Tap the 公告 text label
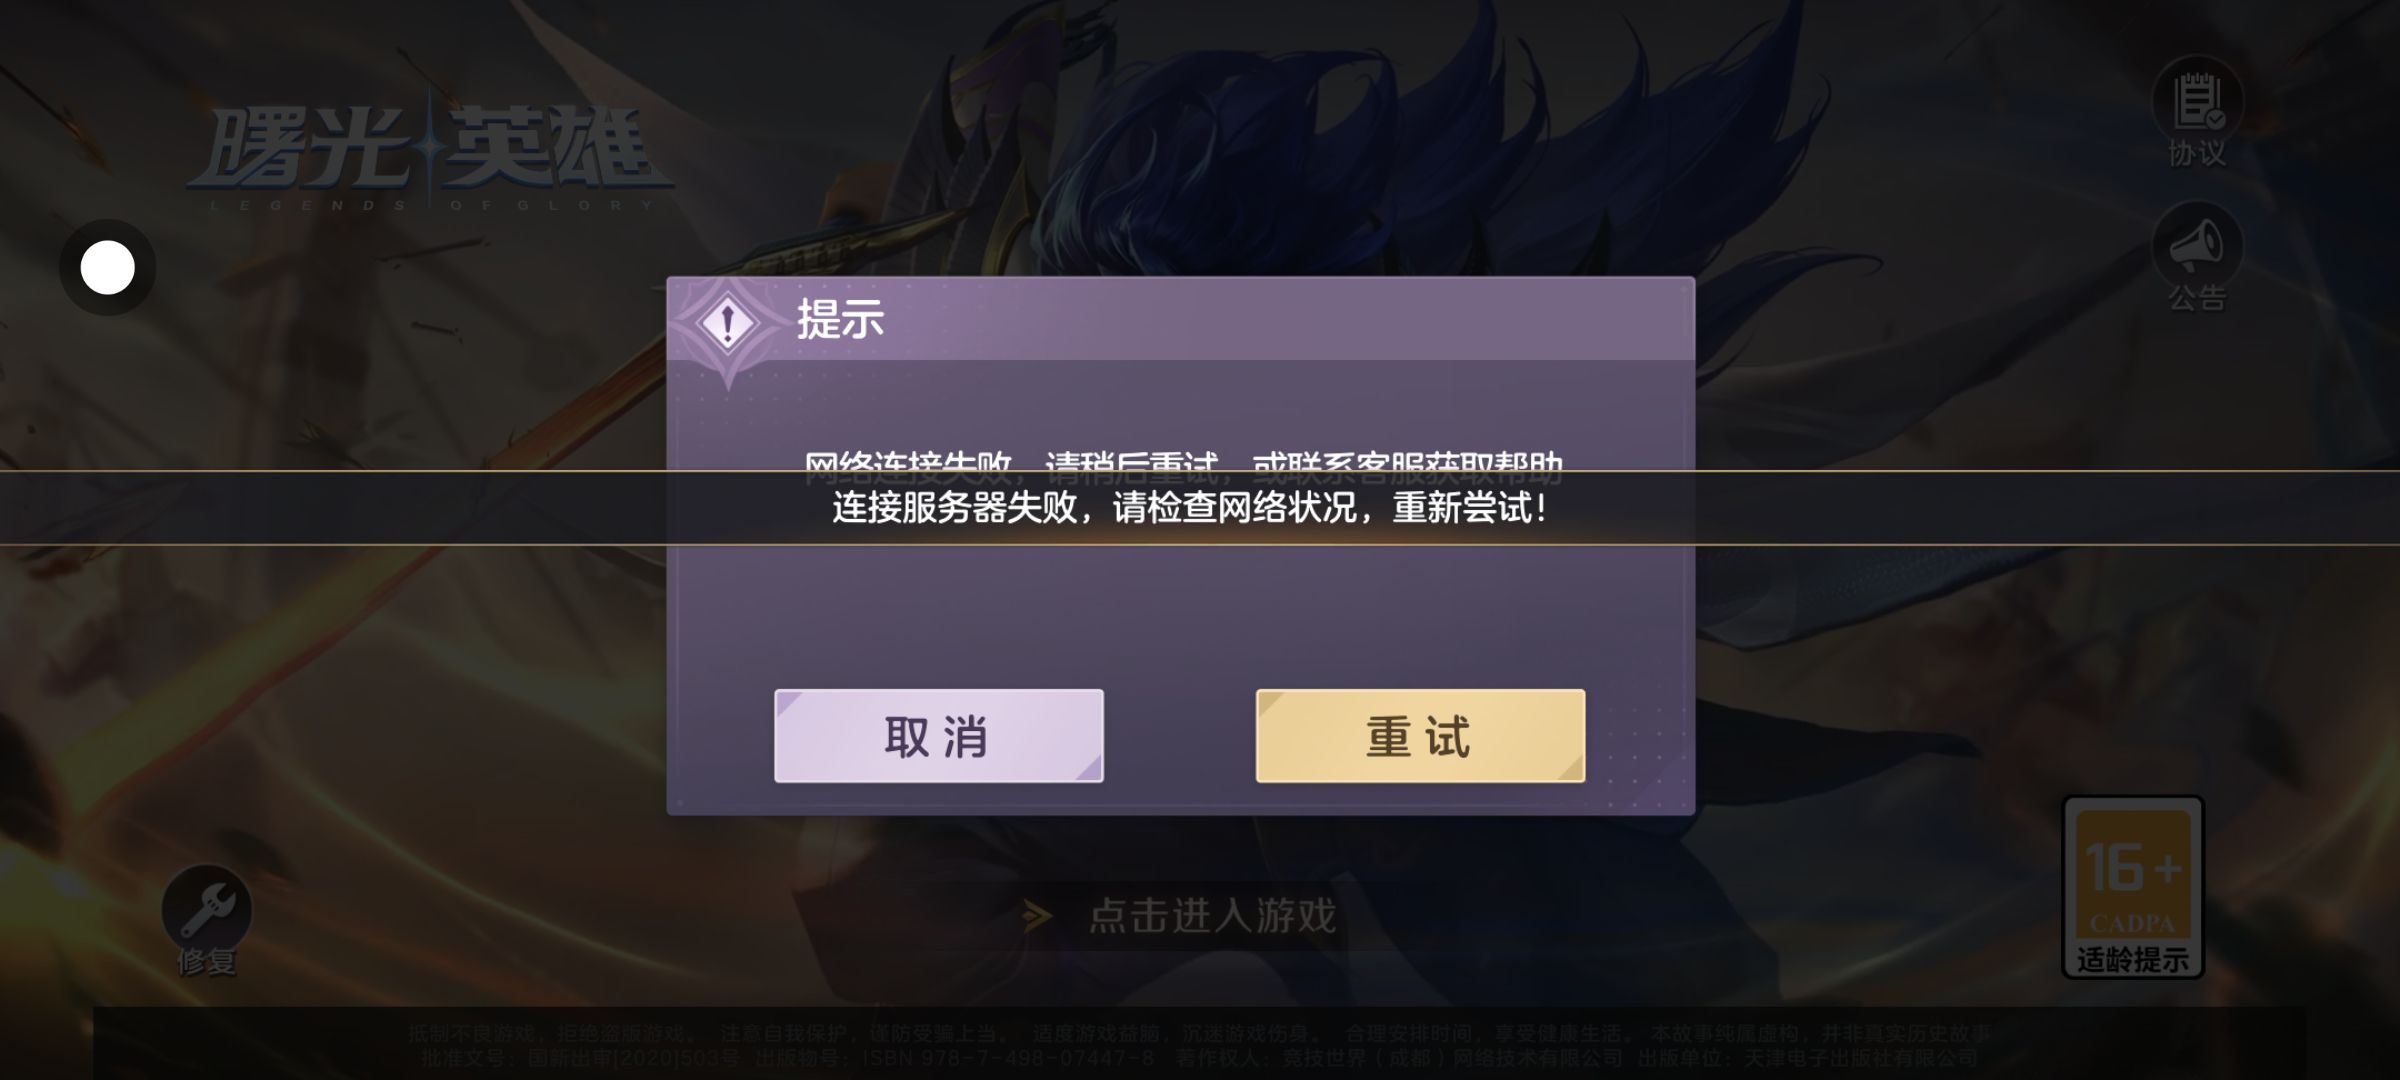This screenshot has width=2400, height=1080. click(x=2197, y=297)
